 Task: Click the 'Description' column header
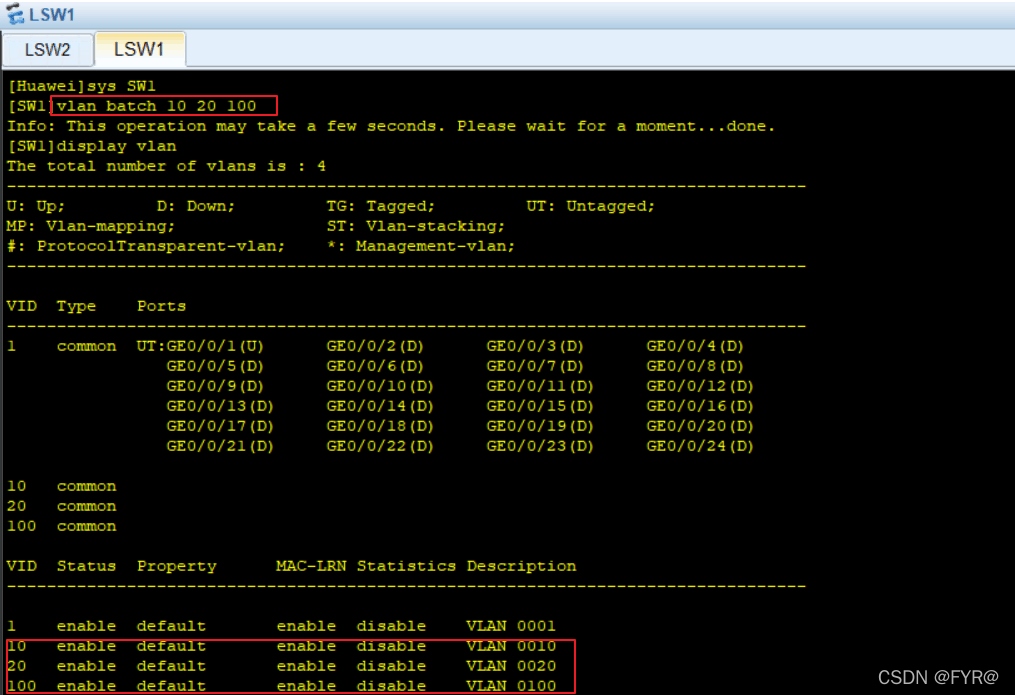(x=521, y=566)
